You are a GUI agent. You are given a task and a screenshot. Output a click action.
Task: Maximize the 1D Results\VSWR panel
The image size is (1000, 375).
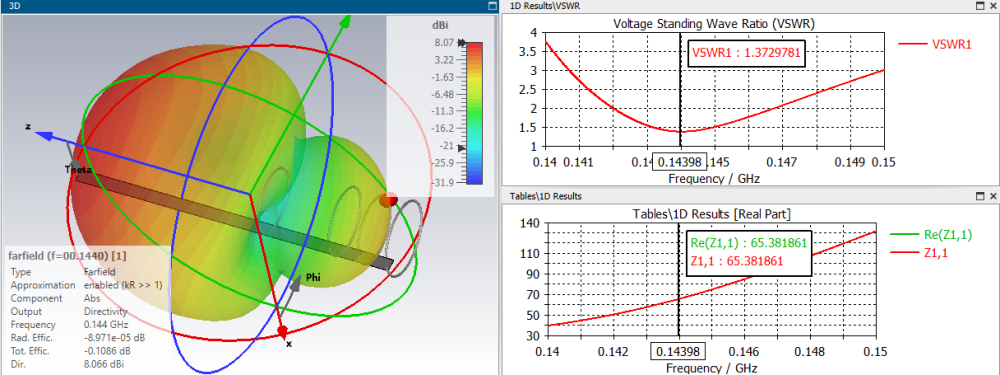click(x=981, y=6)
